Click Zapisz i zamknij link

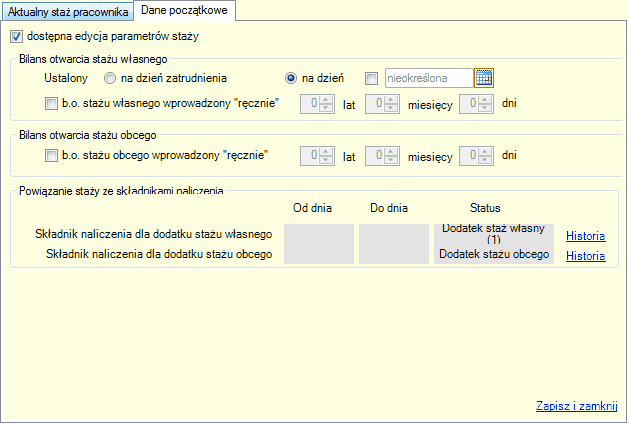tap(576, 406)
